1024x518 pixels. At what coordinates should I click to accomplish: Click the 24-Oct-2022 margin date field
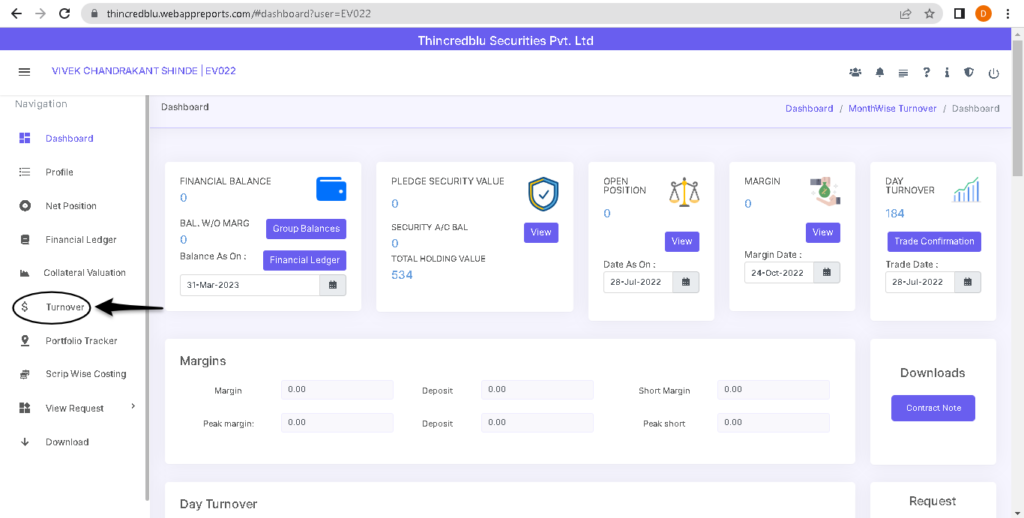tap(779, 272)
